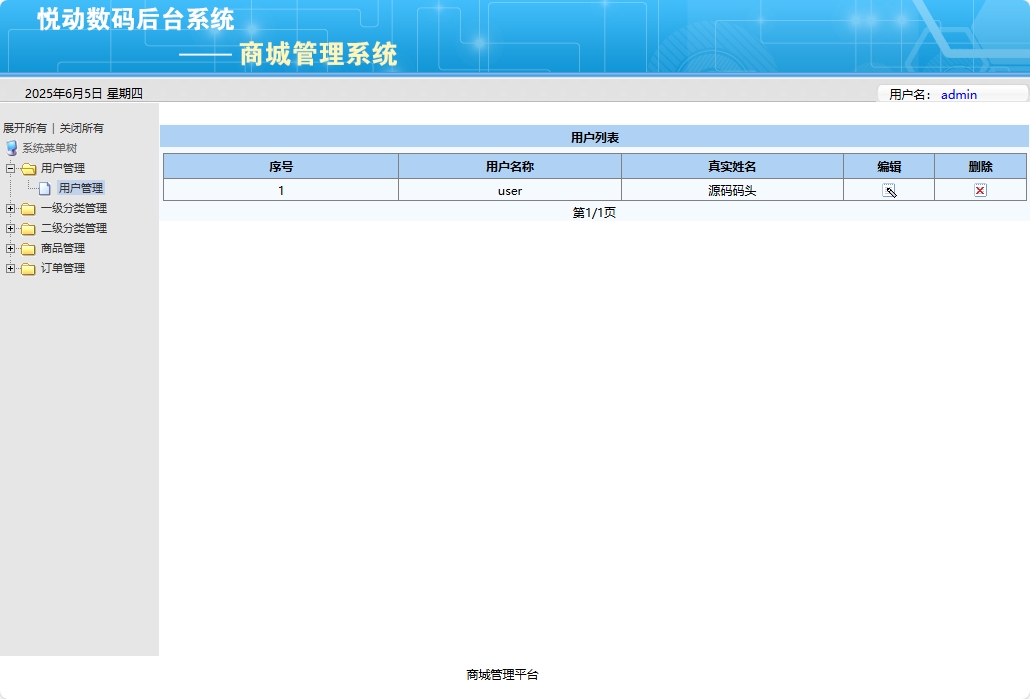
Task: Collapse the 用户管理 node via its minus box
Action: (10, 168)
